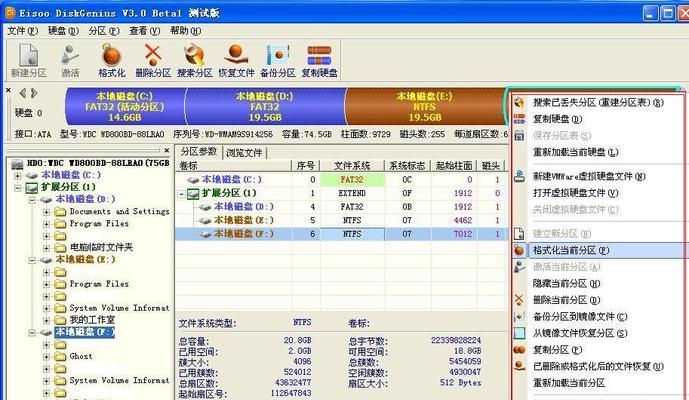
Task: Switch to the 分区参数 tab
Action: pos(199,152)
